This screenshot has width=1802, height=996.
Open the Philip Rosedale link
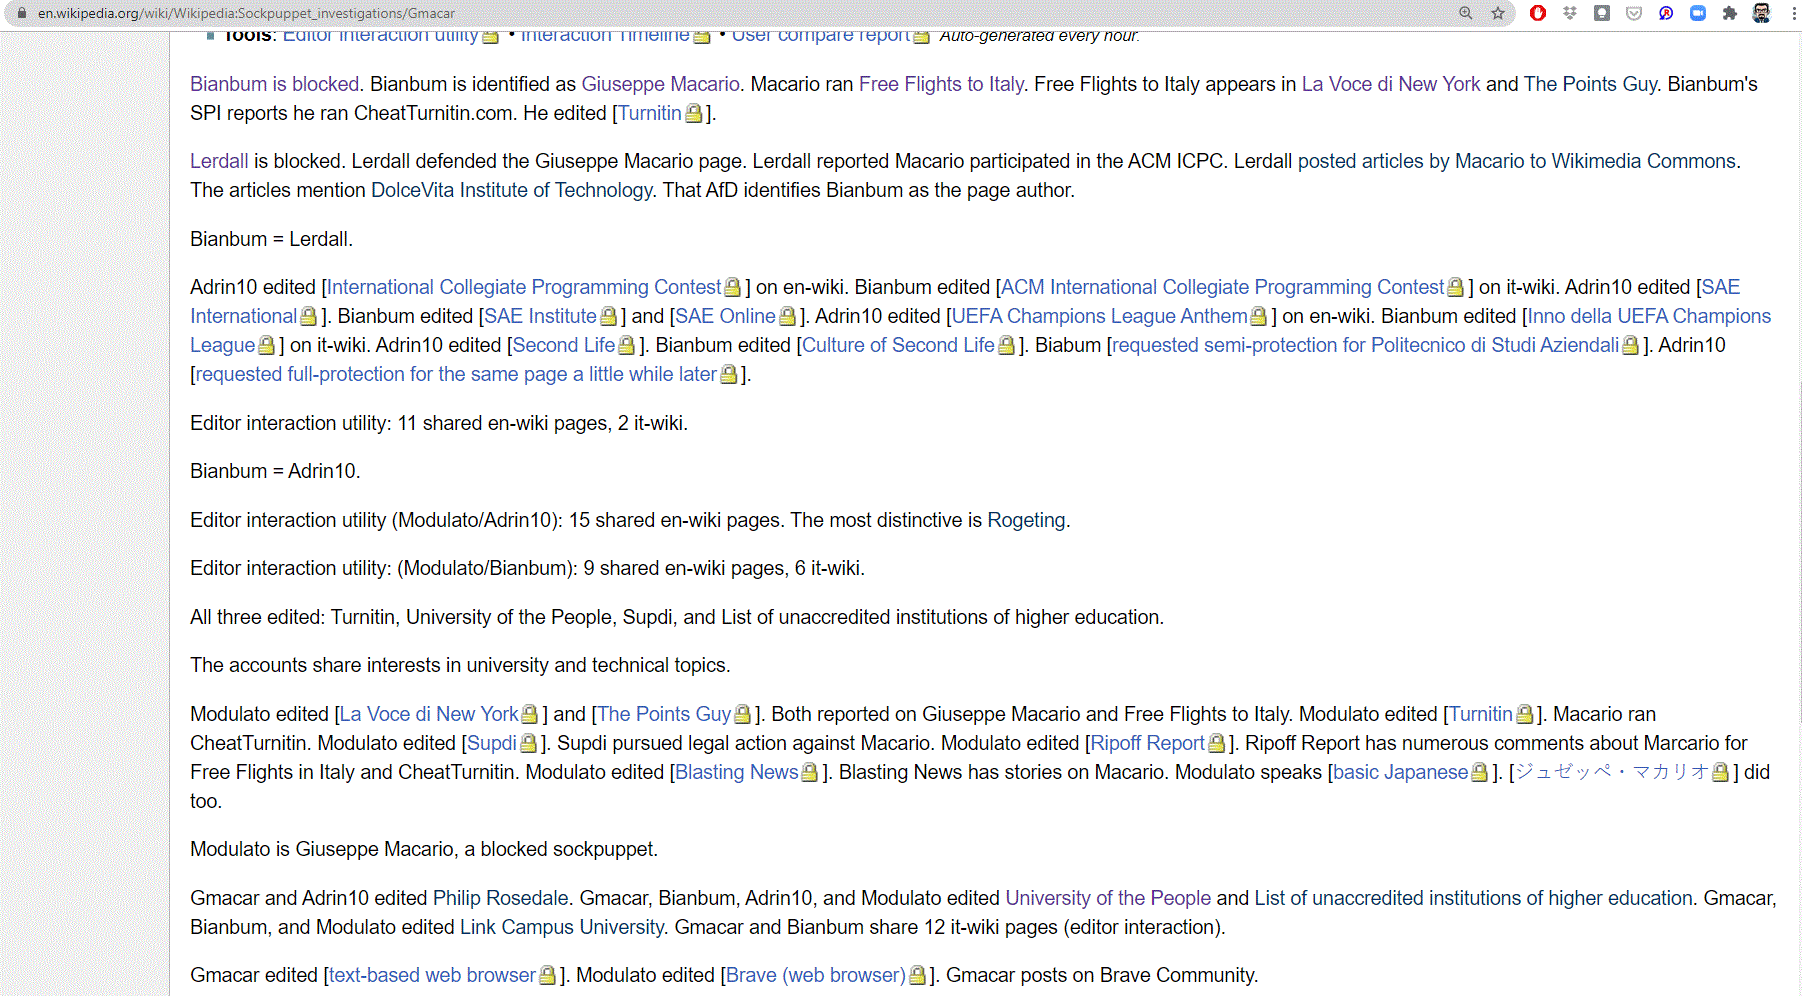point(500,898)
